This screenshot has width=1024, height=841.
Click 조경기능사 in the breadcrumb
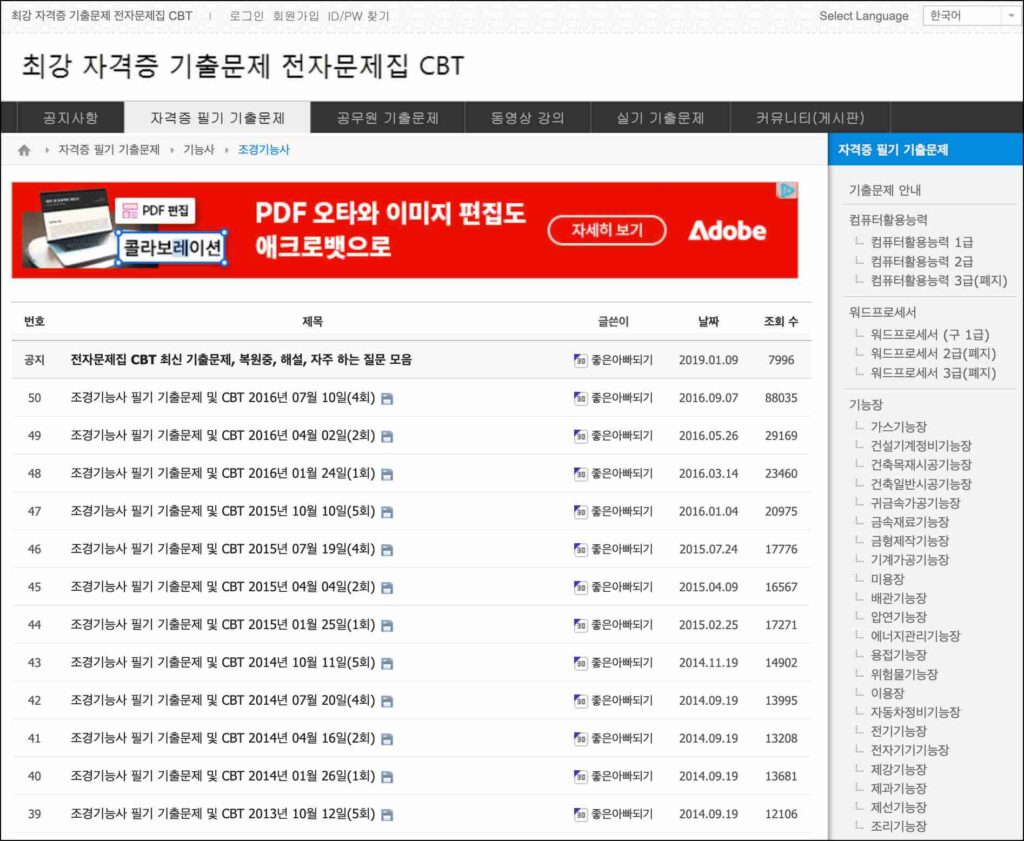click(x=263, y=150)
